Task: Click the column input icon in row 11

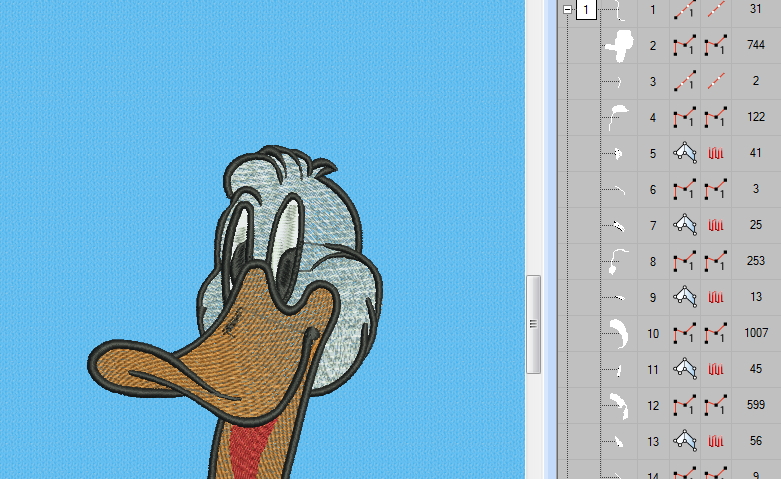Action: point(685,369)
